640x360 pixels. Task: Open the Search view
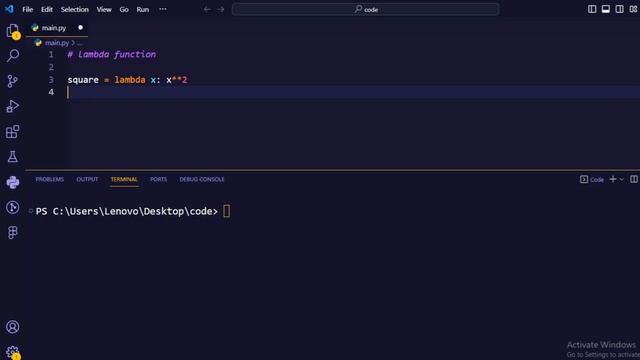coord(13,56)
